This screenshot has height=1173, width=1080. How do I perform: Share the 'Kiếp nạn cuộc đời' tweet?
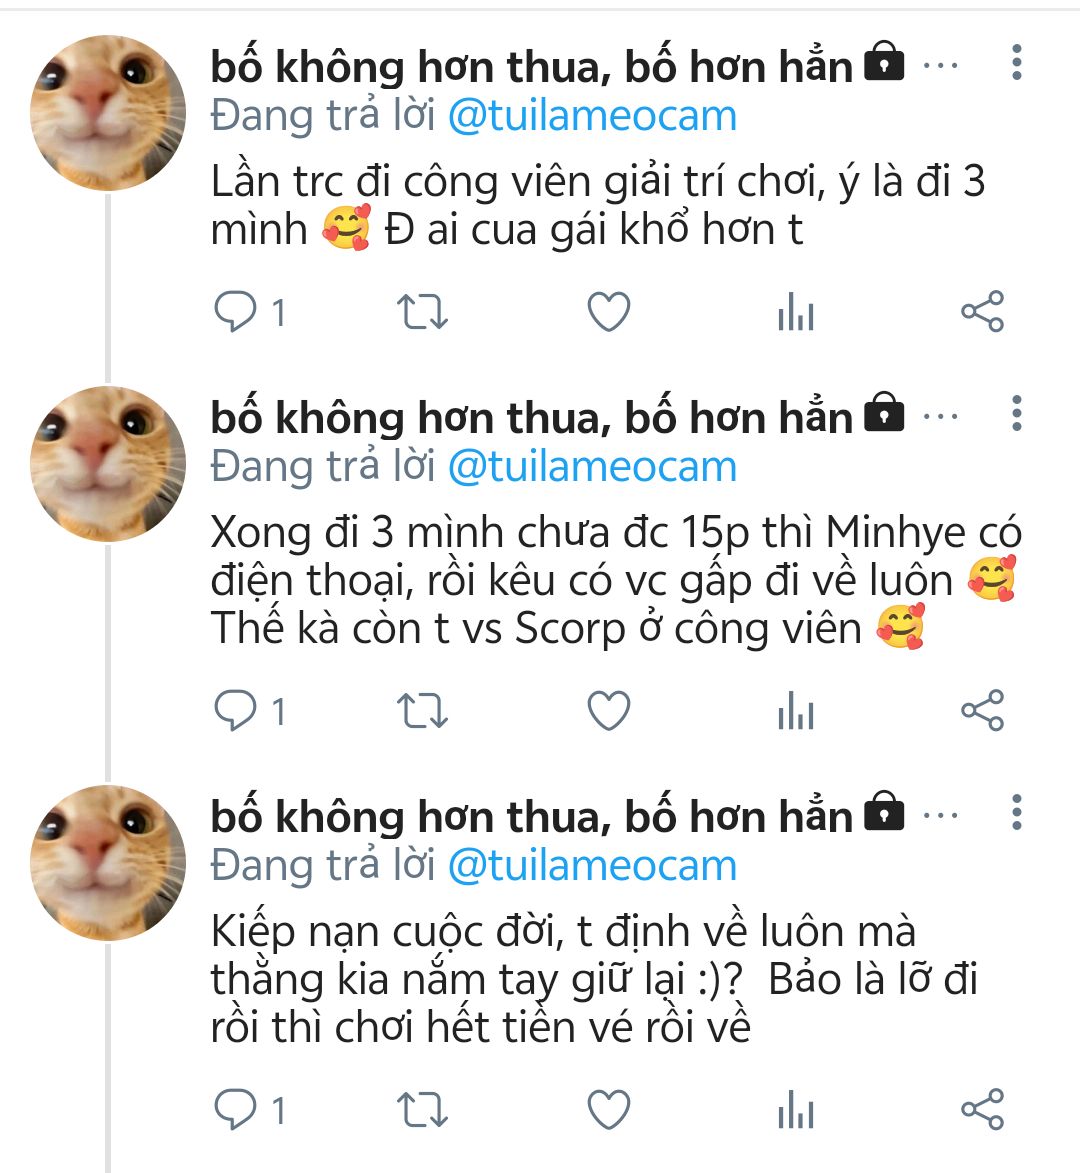[x=982, y=1110]
